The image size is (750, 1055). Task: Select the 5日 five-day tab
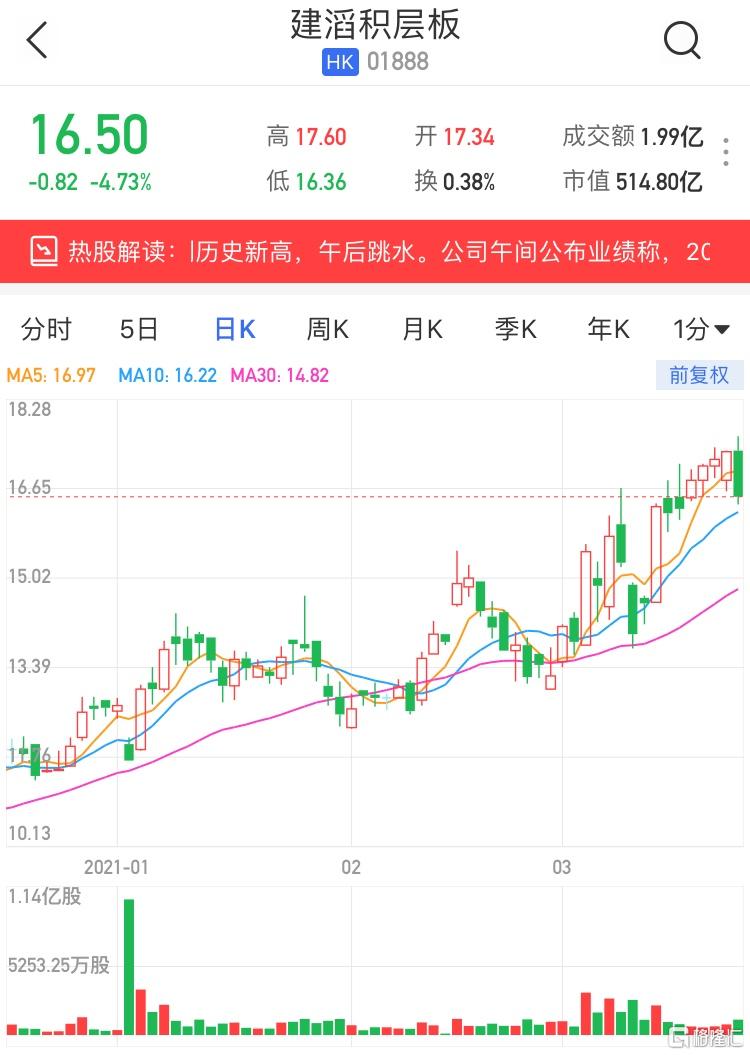coord(139,329)
